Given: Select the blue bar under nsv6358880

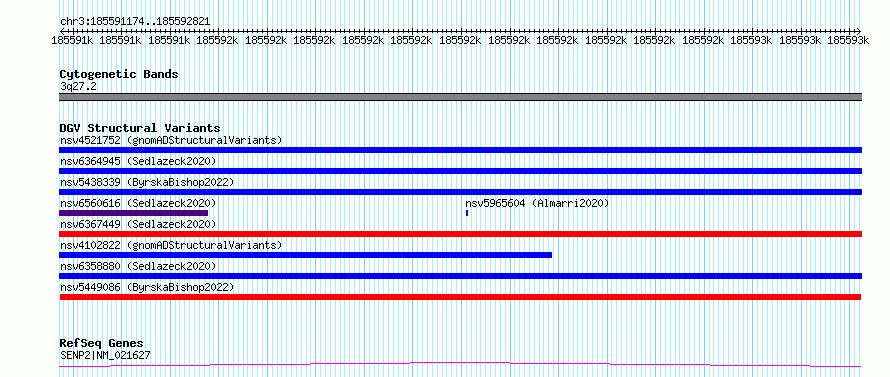Looking at the screenshot, I should tap(460, 276).
